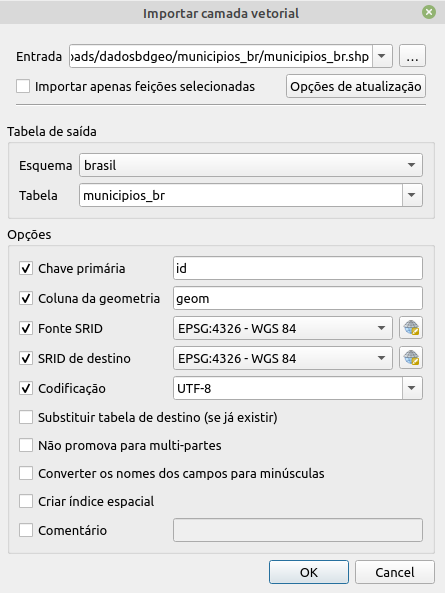445x593 pixels.
Task: Confirm import with OK button
Action: point(309,572)
